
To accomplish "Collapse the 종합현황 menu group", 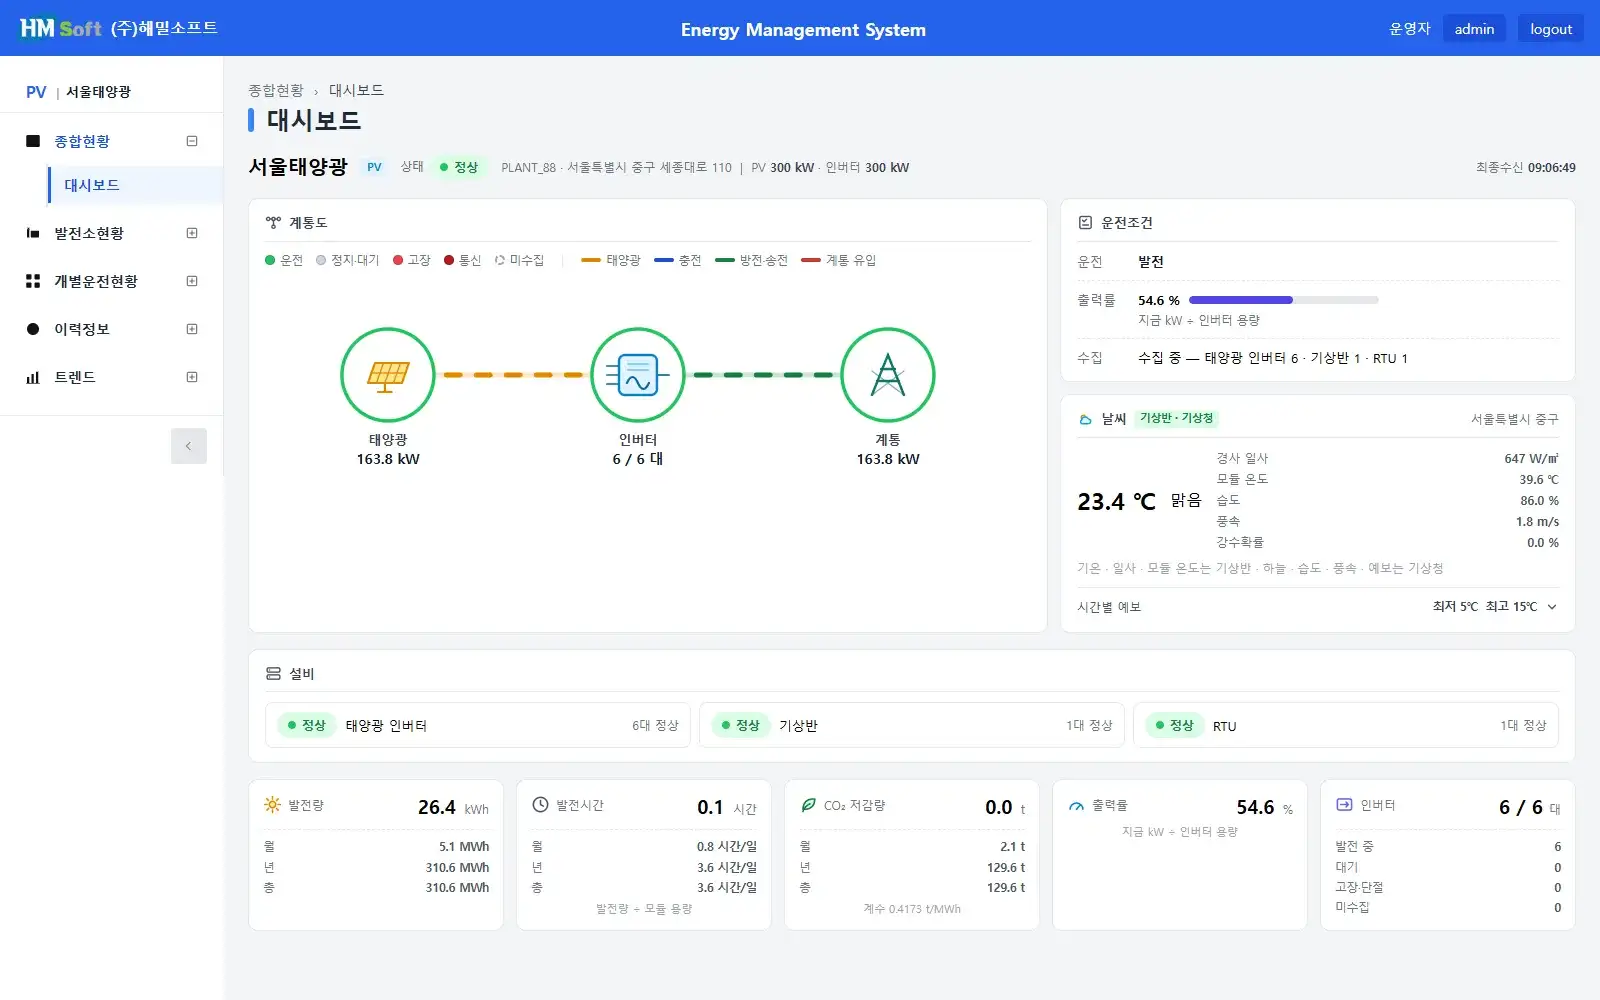I will 192,141.
